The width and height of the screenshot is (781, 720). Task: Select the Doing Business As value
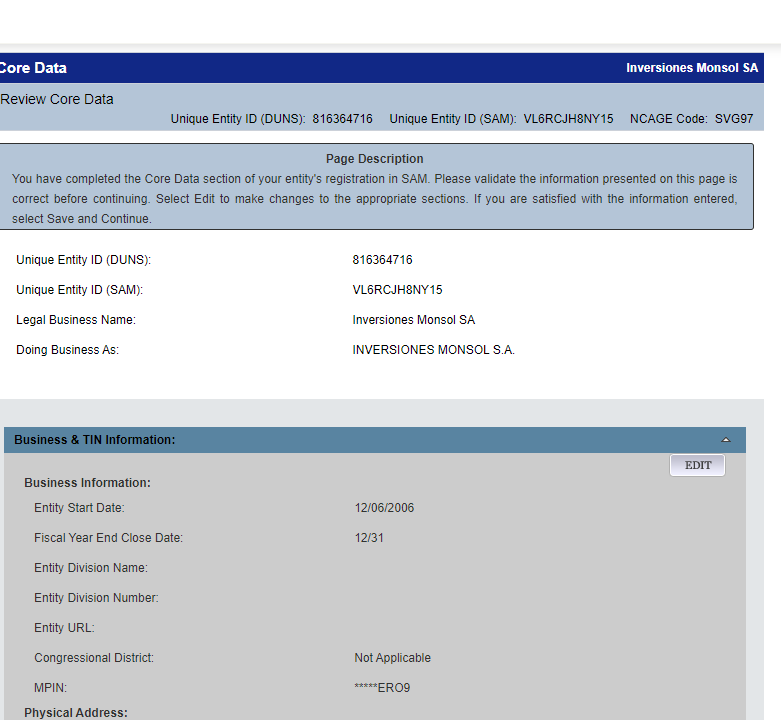tap(433, 350)
